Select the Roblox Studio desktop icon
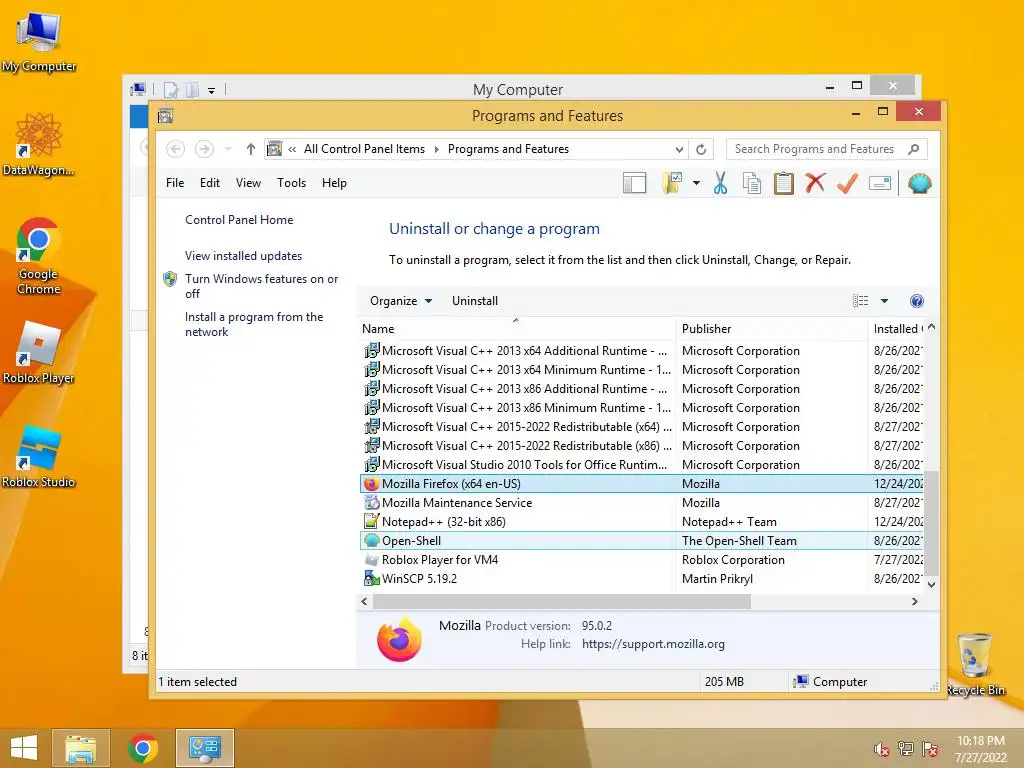 pos(39,456)
